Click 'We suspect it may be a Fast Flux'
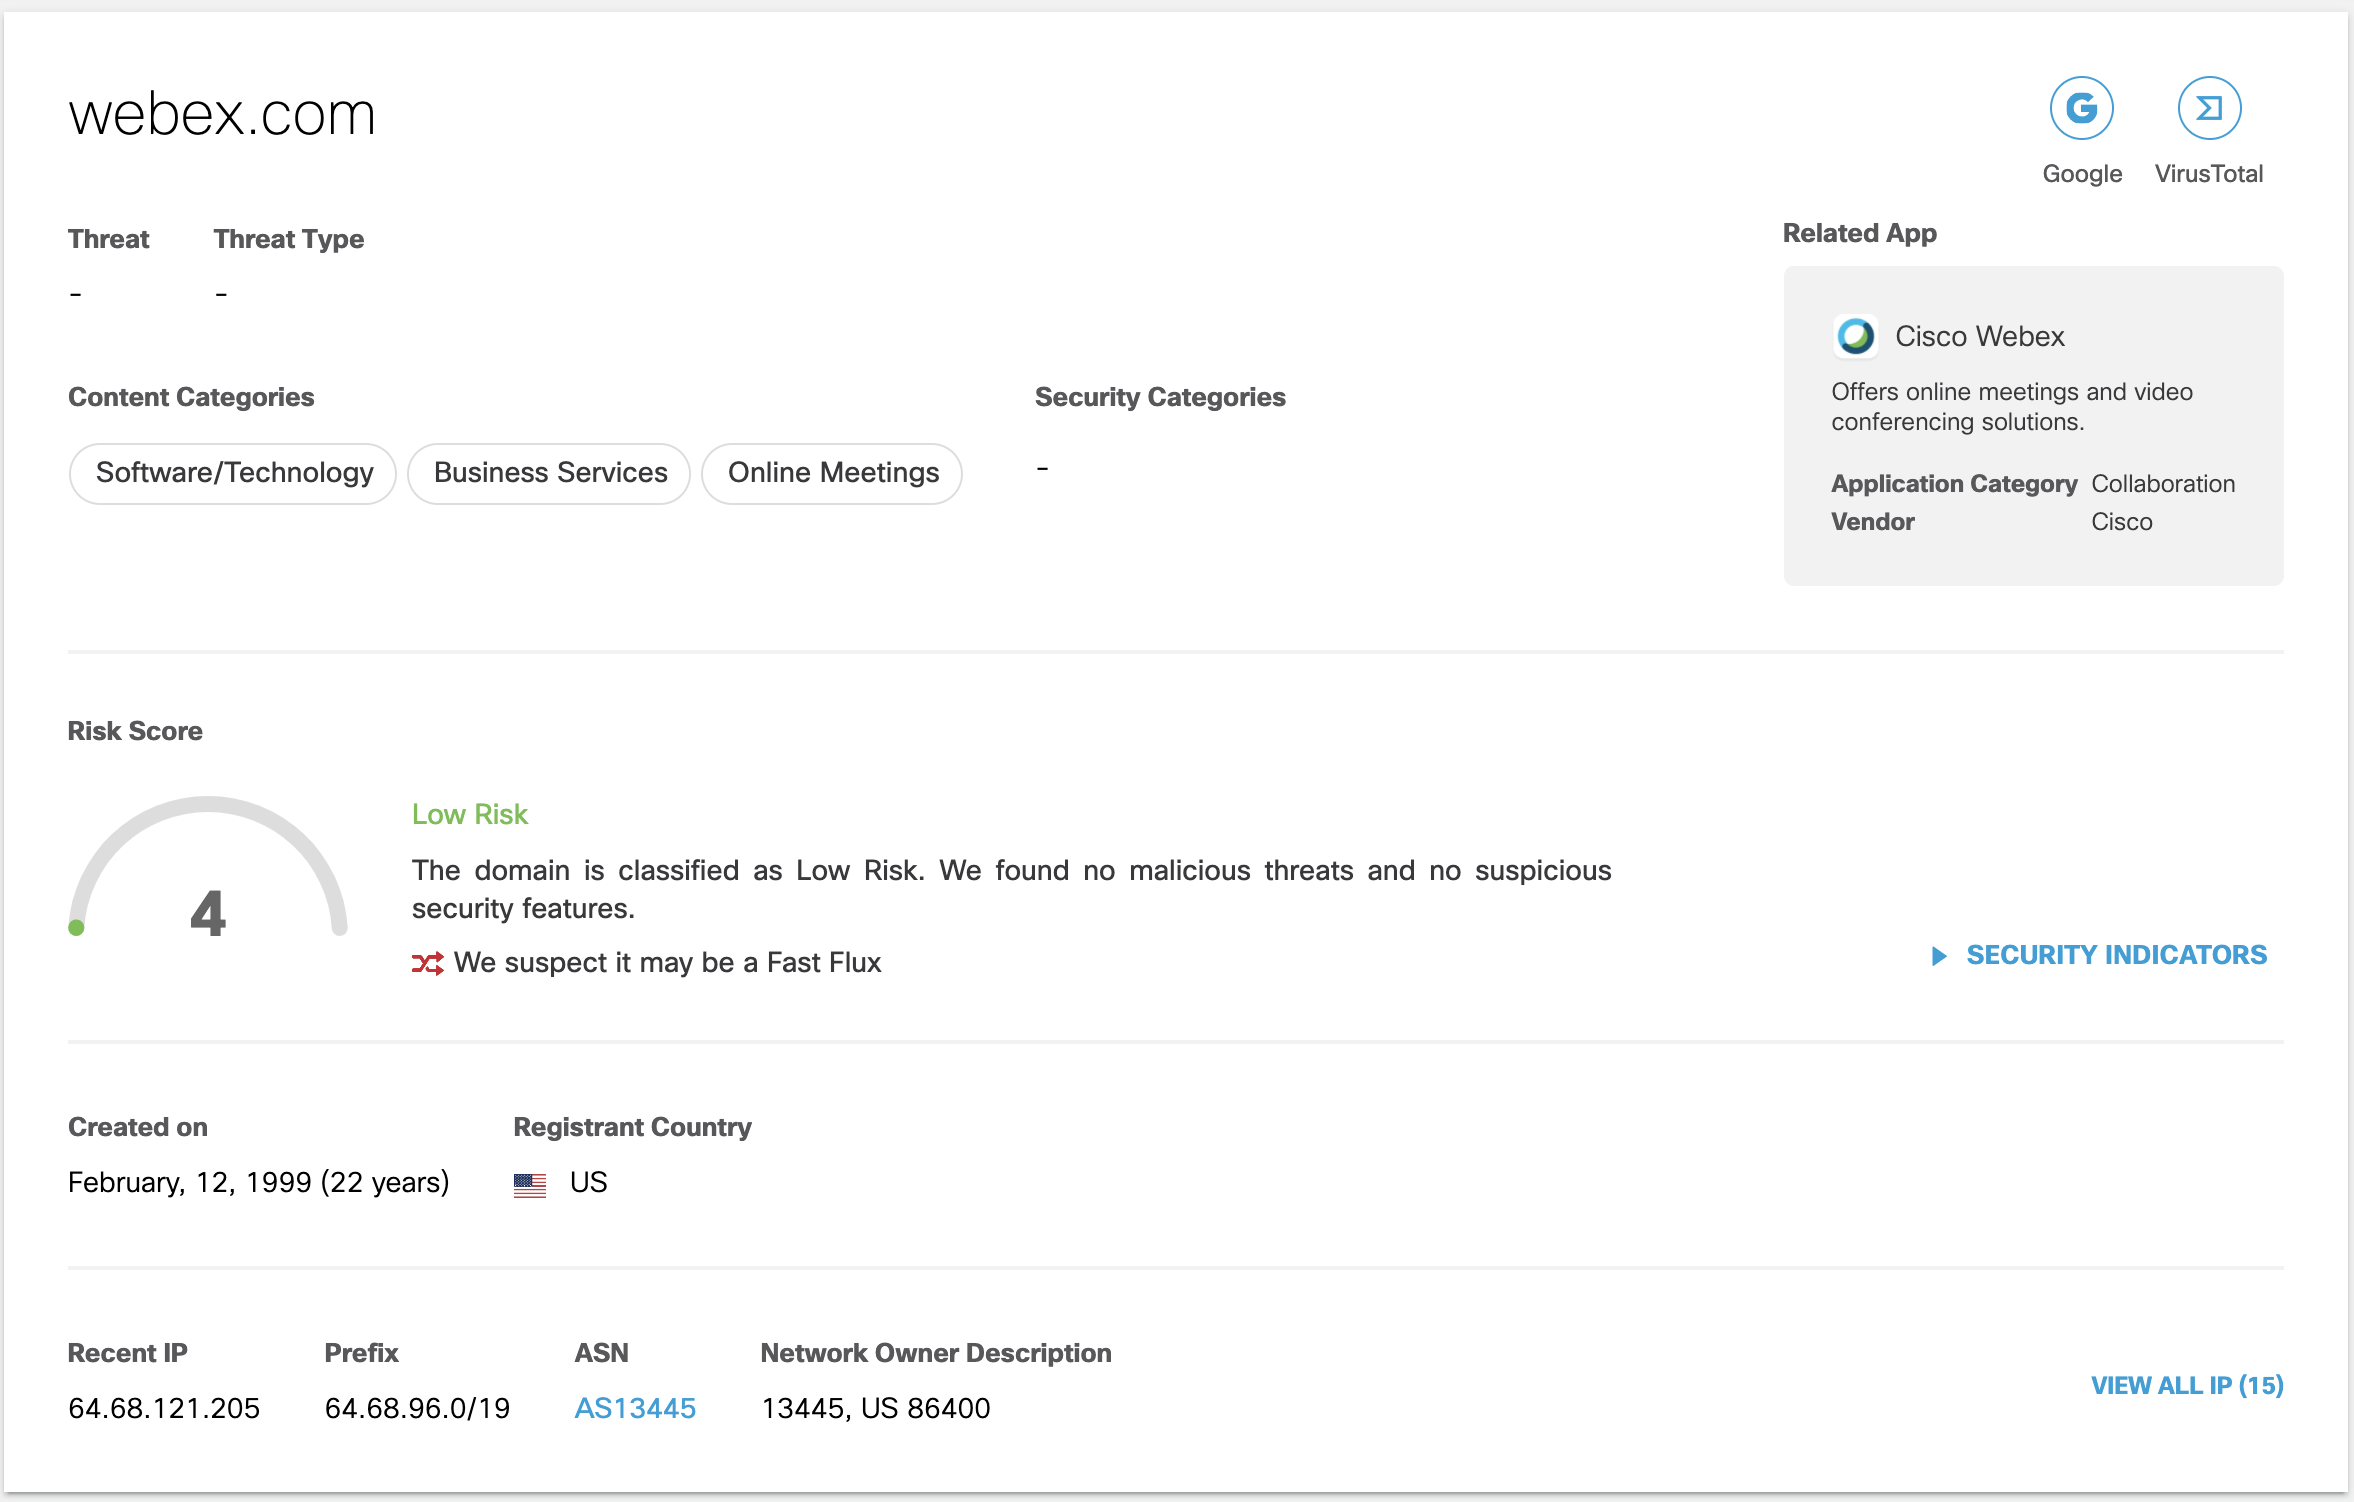Viewport: 2354px width, 1502px height. pos(668,962)
